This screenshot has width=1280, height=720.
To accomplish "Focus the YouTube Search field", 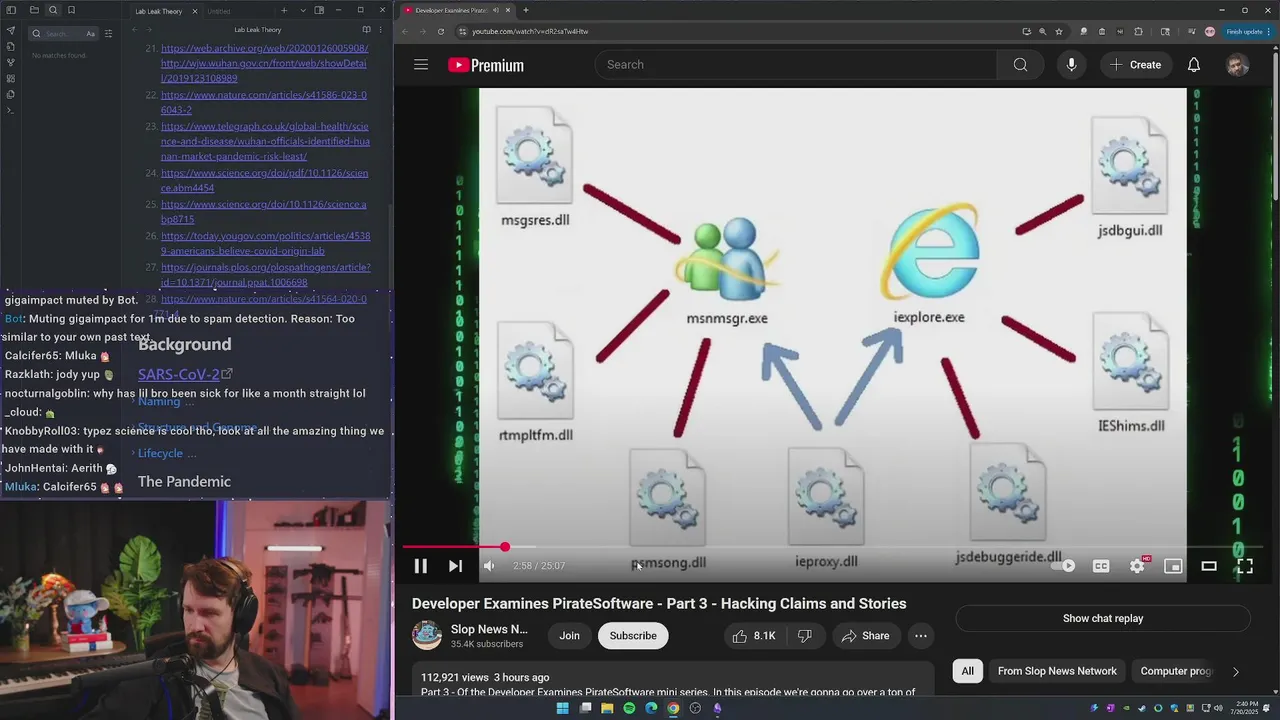I will point(796,65).
